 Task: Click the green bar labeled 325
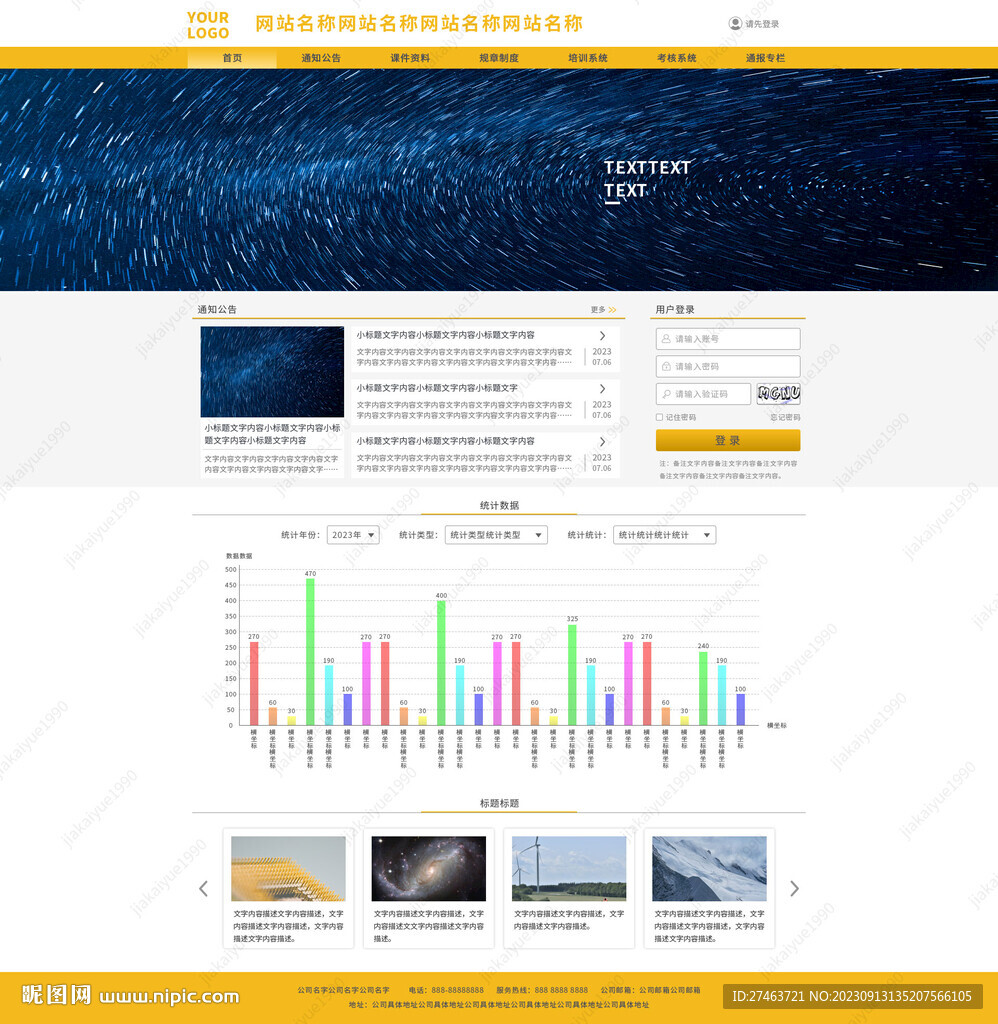[572, 675]
